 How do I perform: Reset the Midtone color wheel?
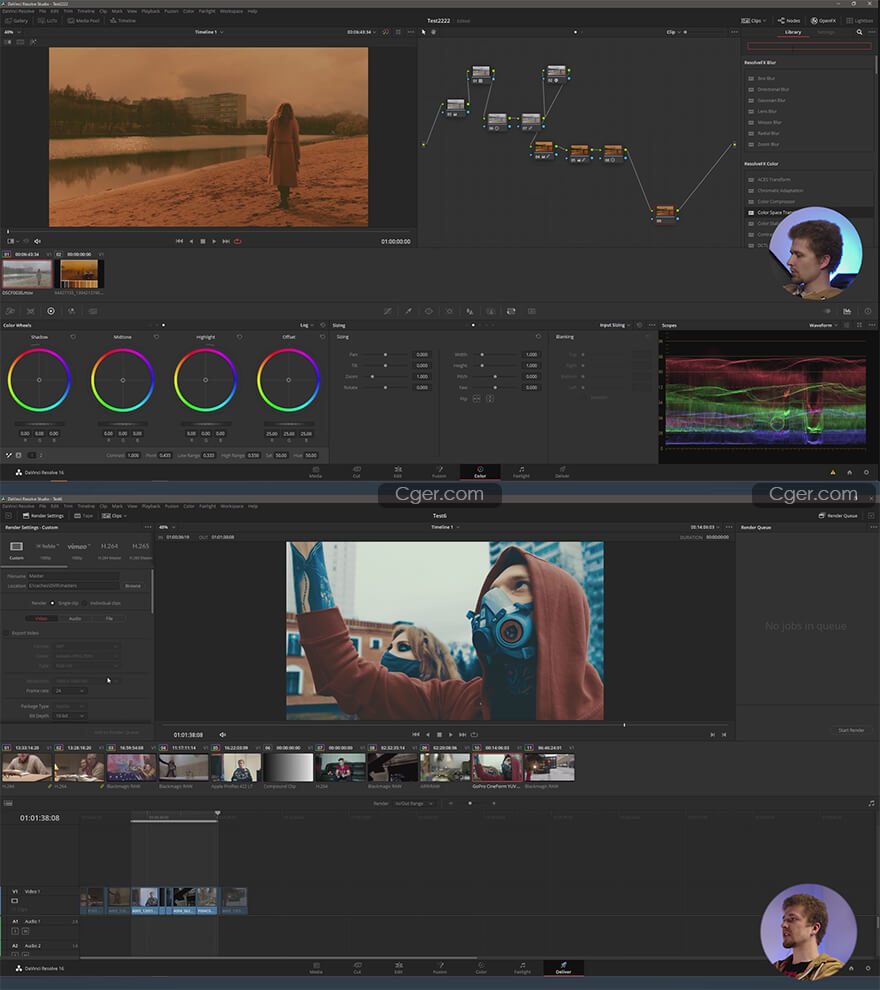pyautogui.click(x=157, y=337)
